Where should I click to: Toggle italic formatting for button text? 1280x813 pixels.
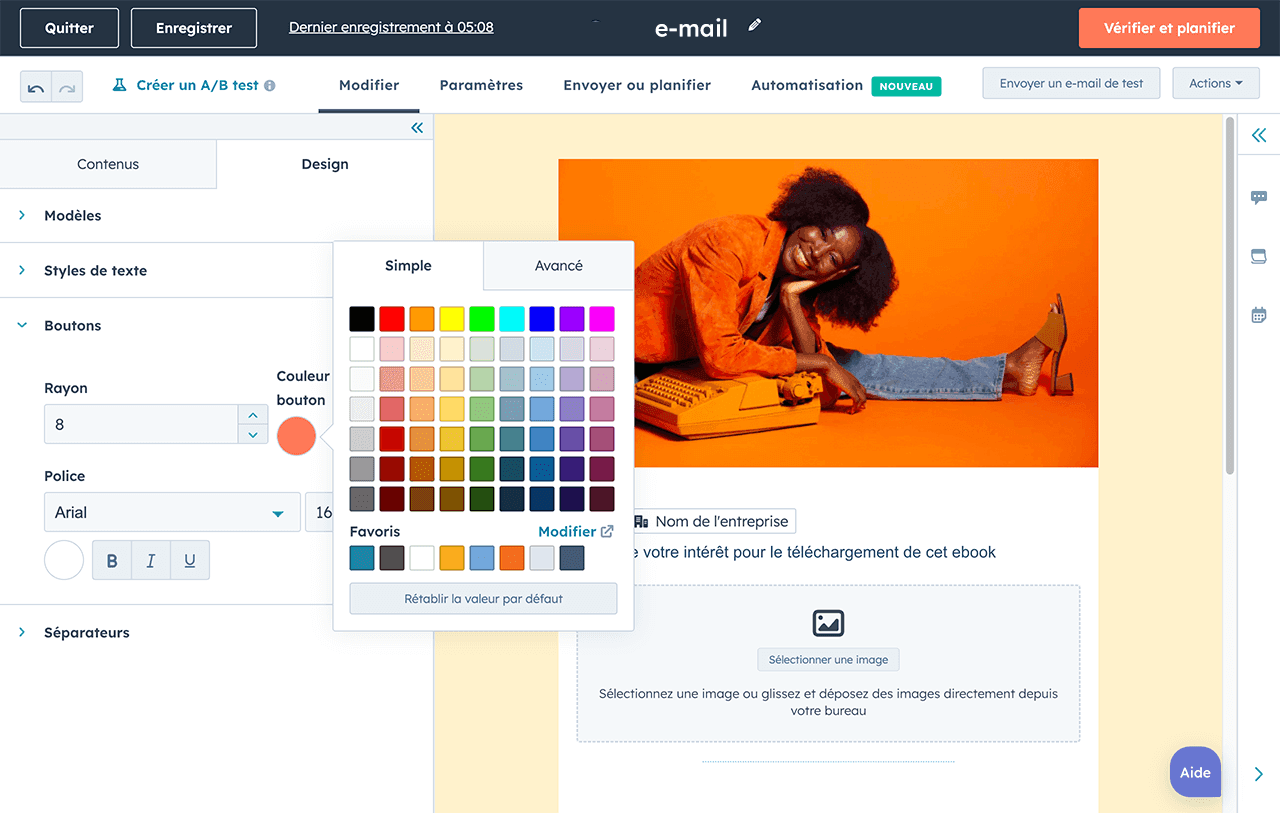pos(150,560)
